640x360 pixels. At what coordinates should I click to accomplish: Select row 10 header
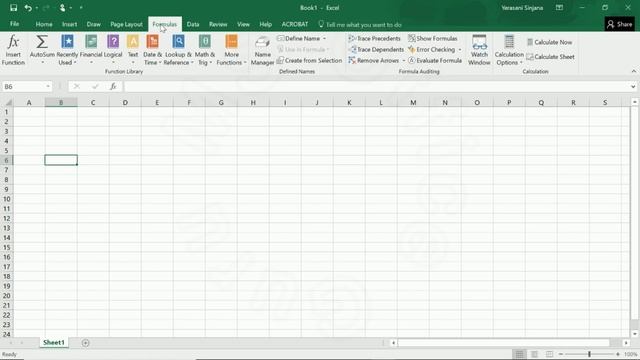[x=7, y=199]
